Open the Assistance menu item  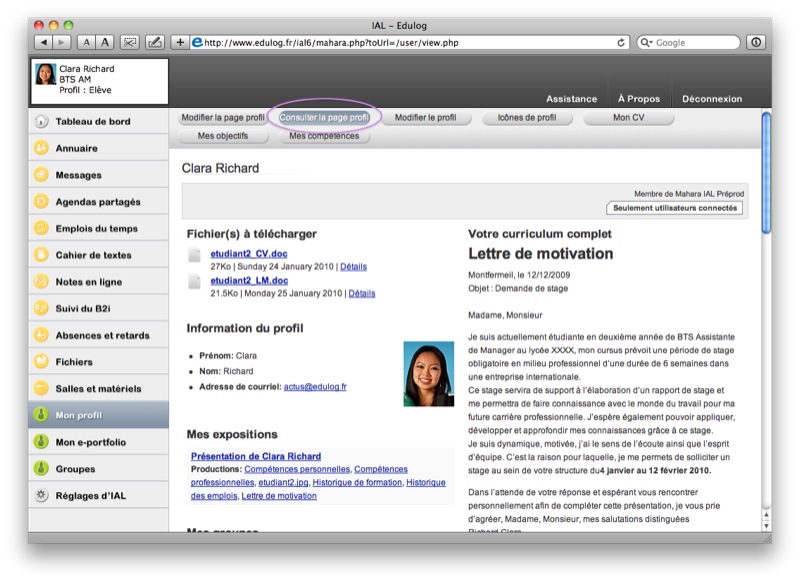[571, 99]
